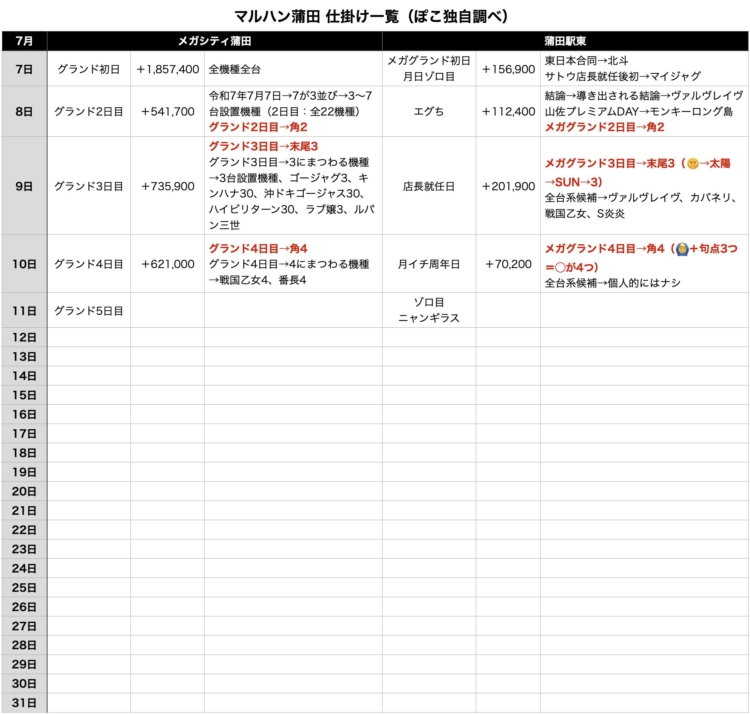
Task: Click the 18日 date cell
Action: click(24, 452)
